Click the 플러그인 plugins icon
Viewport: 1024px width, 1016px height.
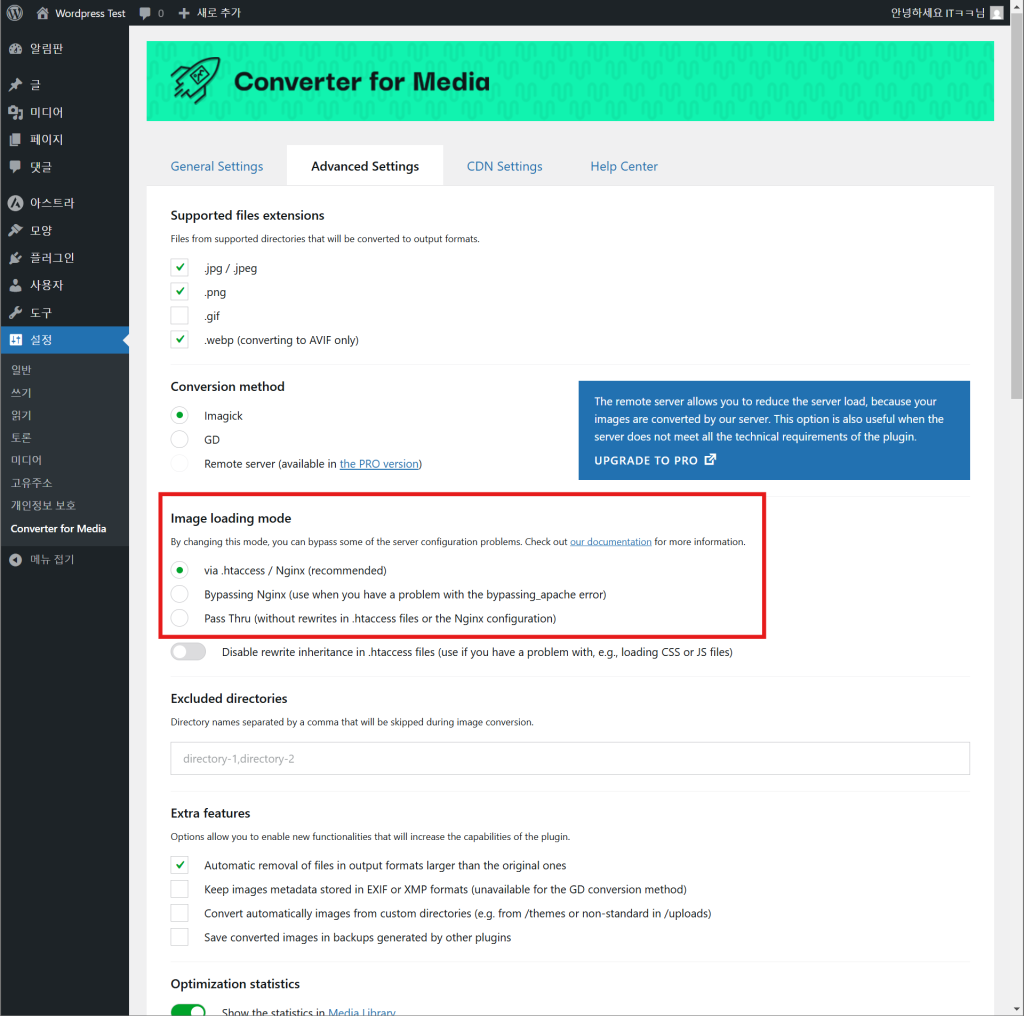pos(16,258)
